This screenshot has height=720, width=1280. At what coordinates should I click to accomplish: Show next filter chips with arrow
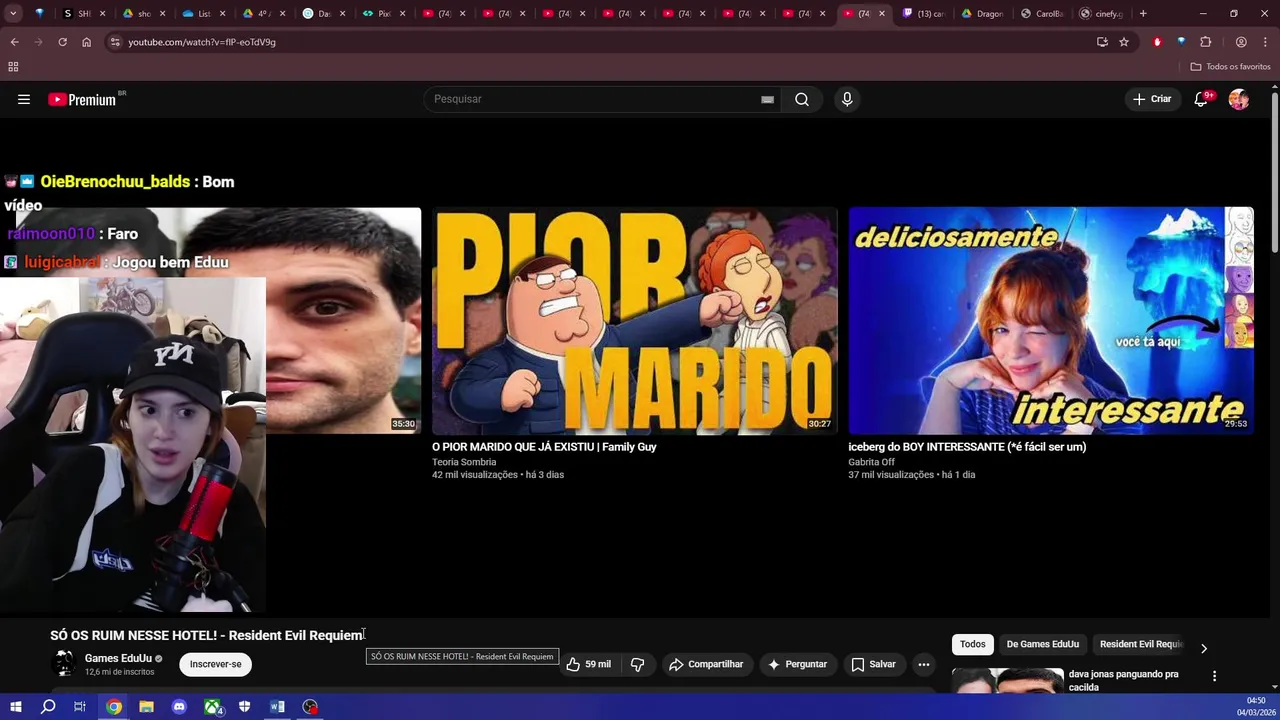pos(1204,648)
